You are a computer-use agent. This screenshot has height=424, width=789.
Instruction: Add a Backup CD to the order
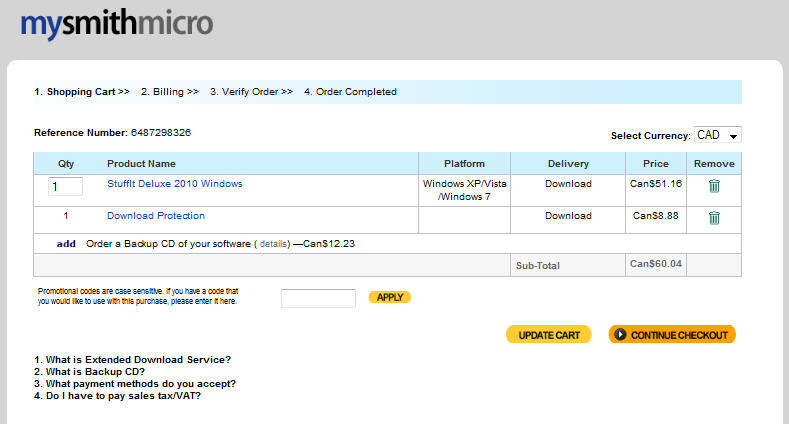(66, 244)
